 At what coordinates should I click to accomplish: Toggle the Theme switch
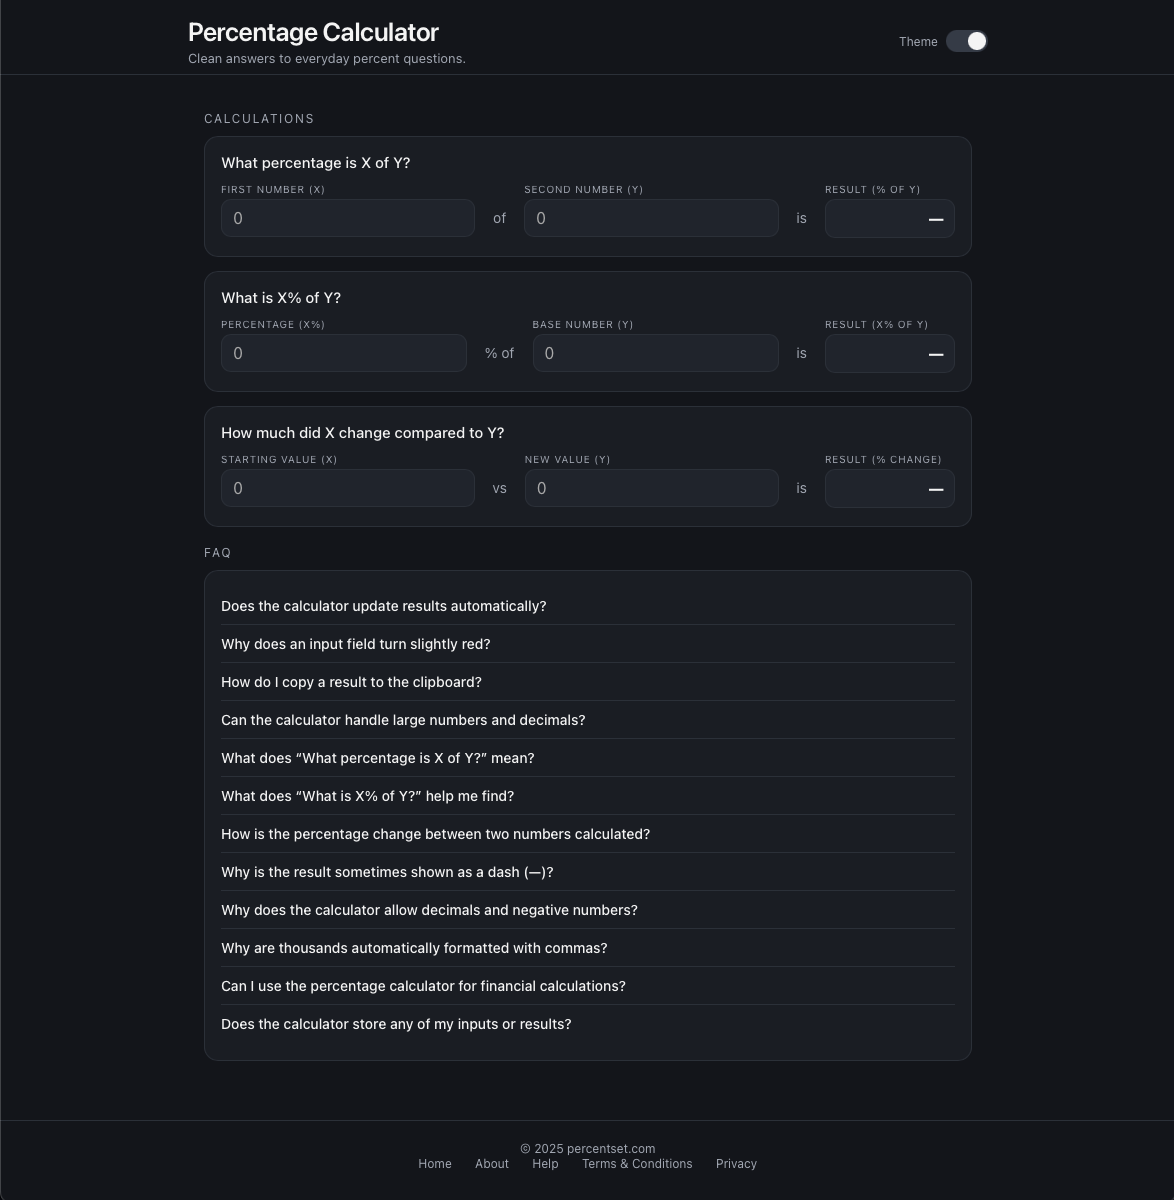[x=966, y=41]
